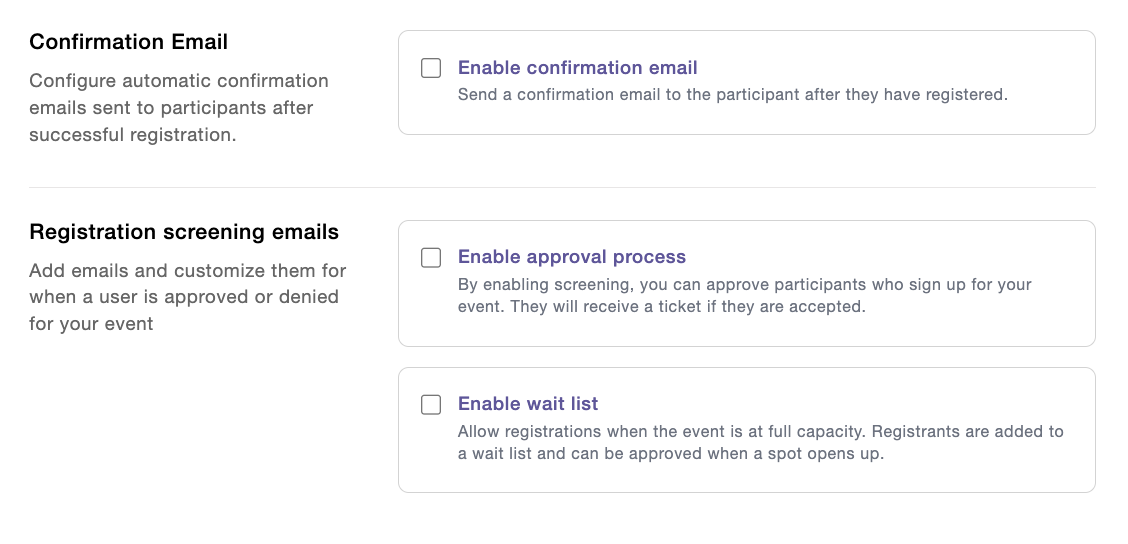Screen dimensions: 1128x544
Task: Click 'a wait list and can be approved' line
Action: 670,454
